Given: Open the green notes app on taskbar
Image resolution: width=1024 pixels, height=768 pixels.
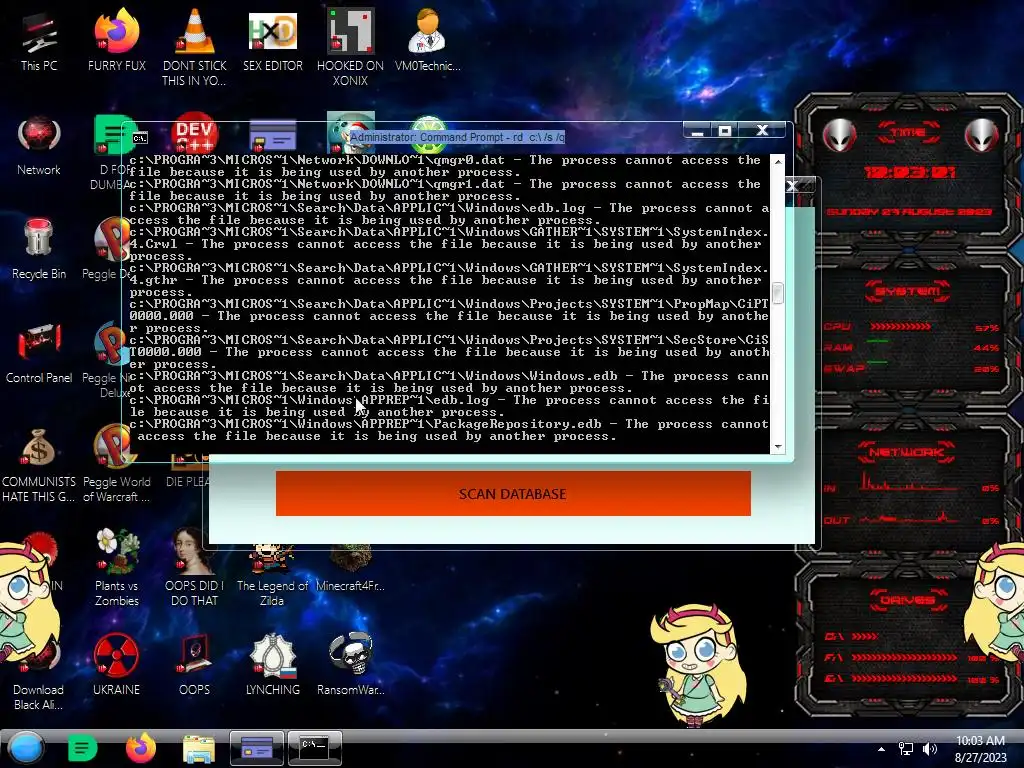Looking at the screenshot, I should pyautogui.click(x=82, y=748).
